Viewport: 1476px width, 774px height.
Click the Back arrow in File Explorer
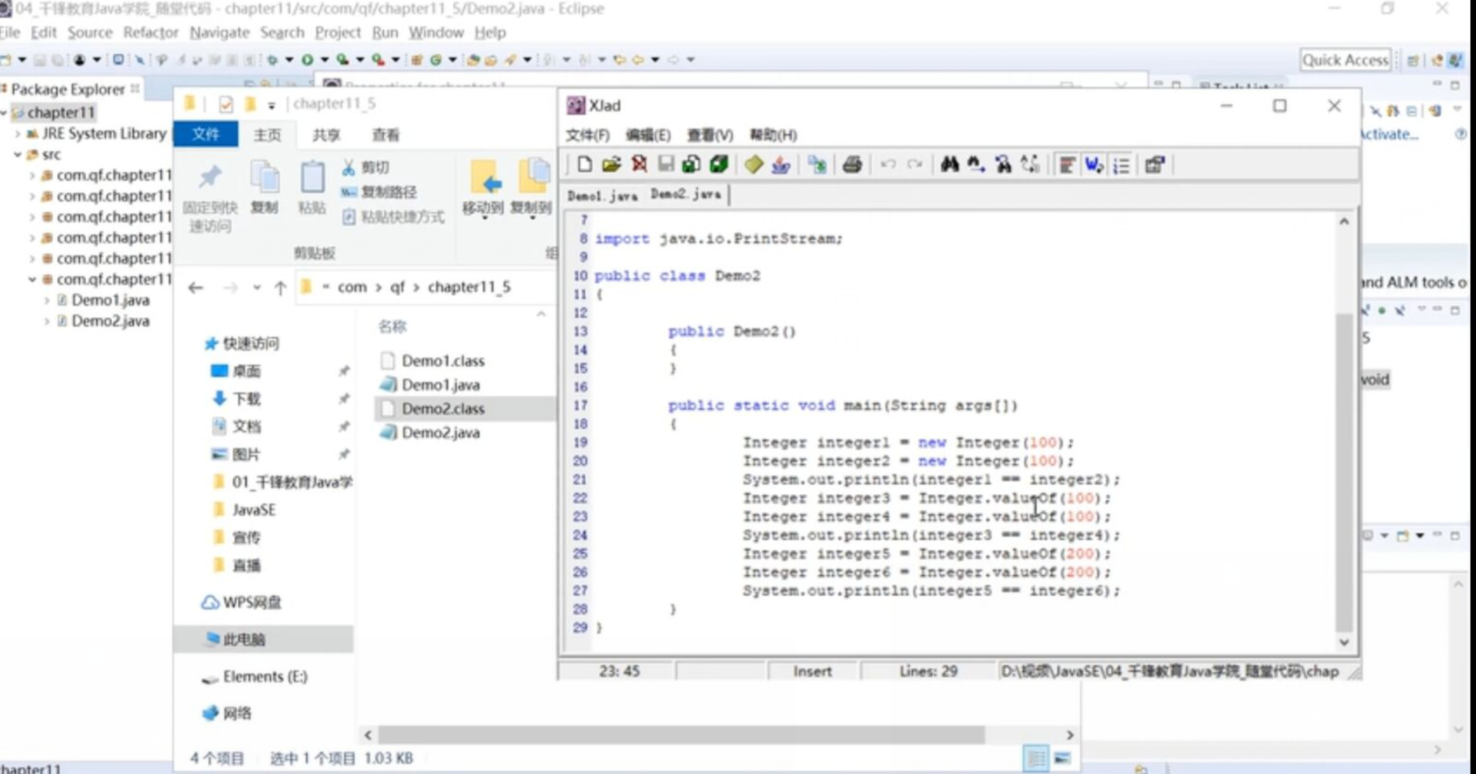pos(196,288)
